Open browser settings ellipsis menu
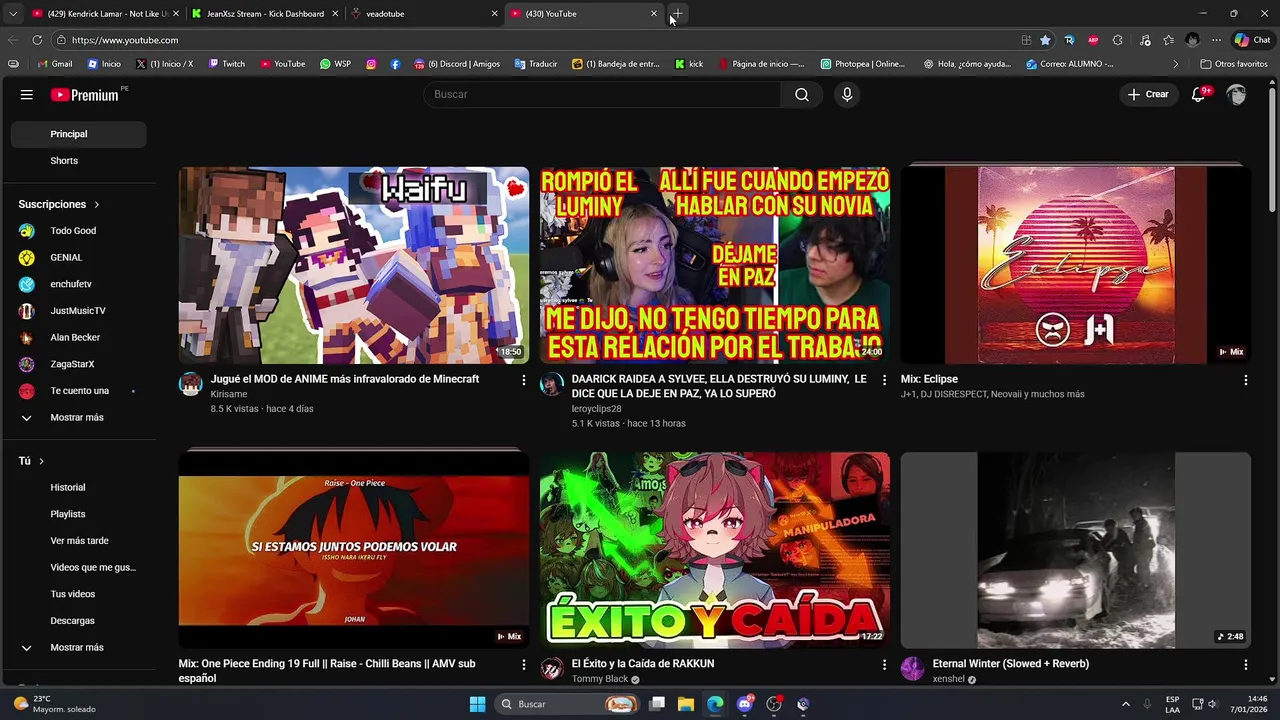1280x720 pixels. [x=1216, y=40]
